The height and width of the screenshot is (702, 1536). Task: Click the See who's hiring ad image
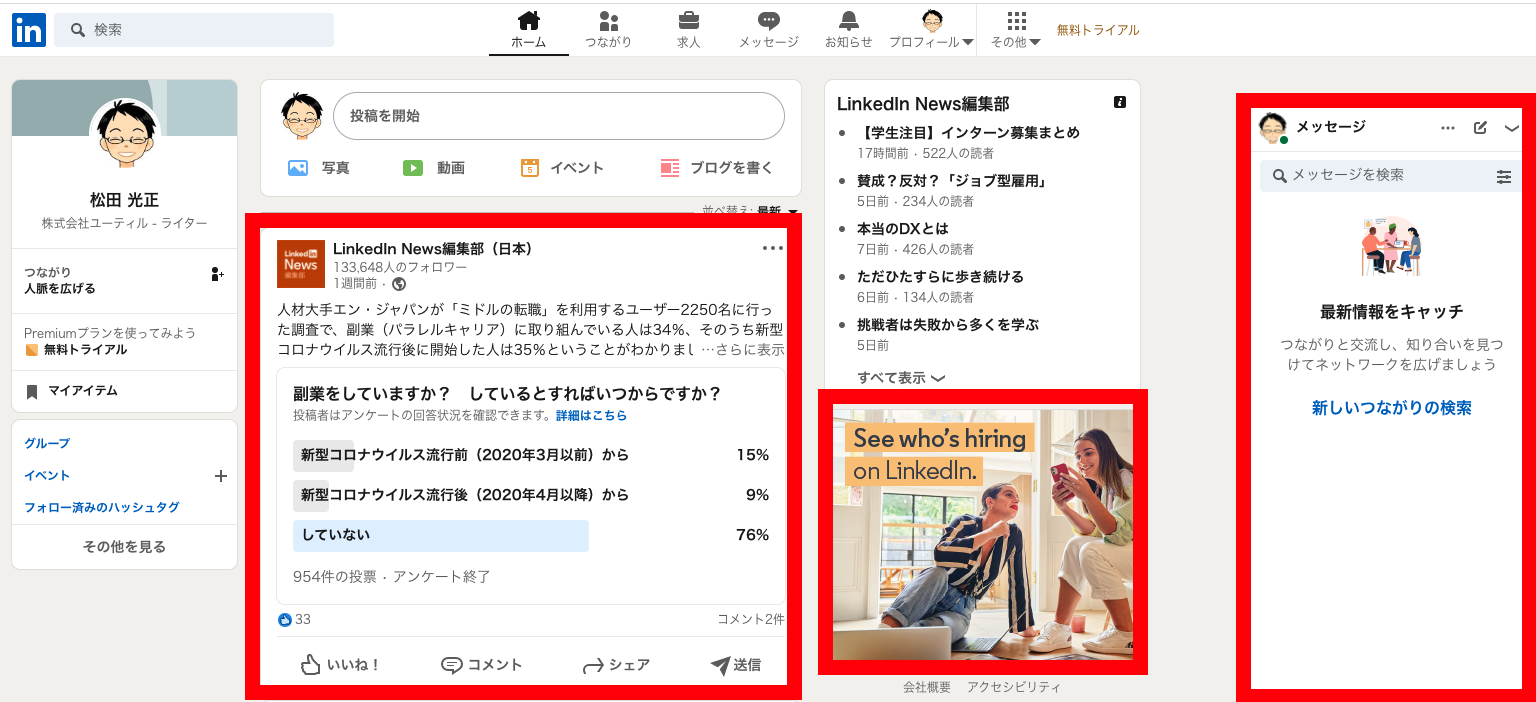click(x=983, y=532)
